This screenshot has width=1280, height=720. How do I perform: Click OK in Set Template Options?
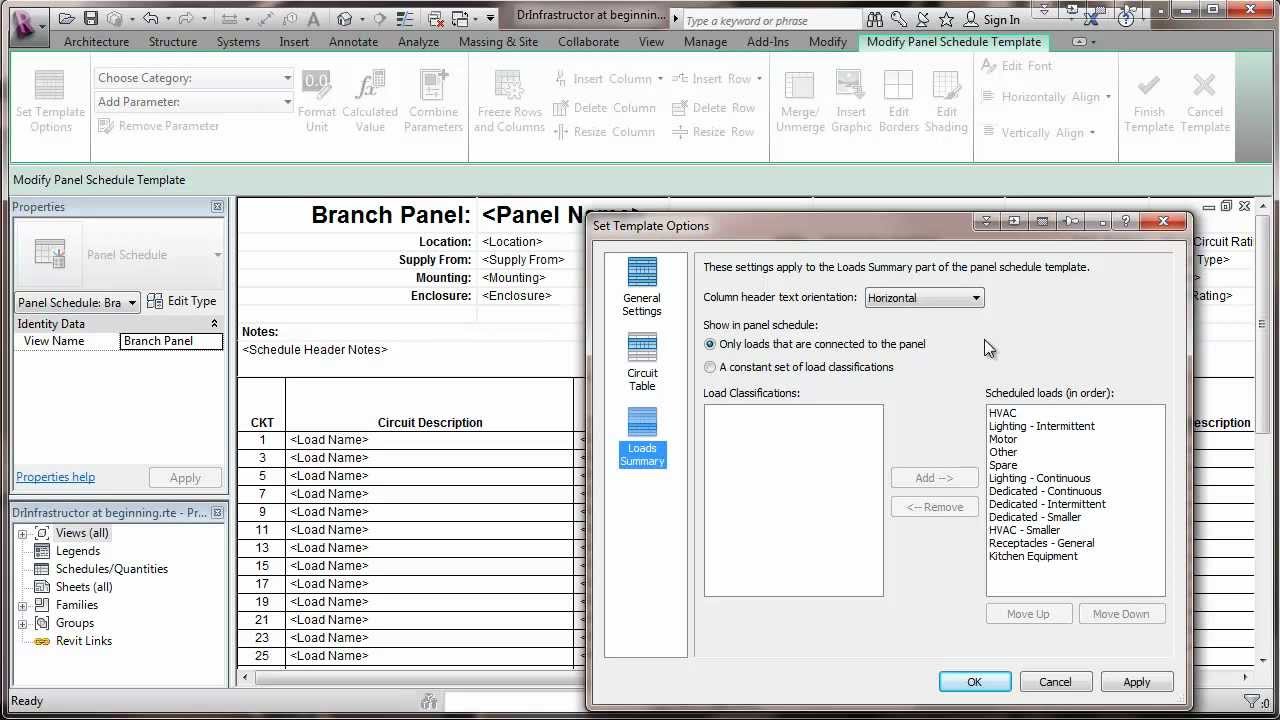pos(975,682)
